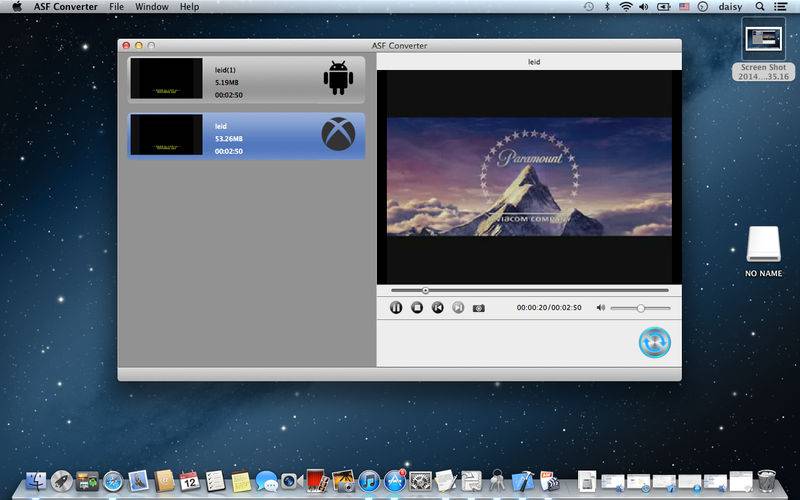Open Spotlight search magnifier
The image size is (800, 500).
tap(760, 7)
